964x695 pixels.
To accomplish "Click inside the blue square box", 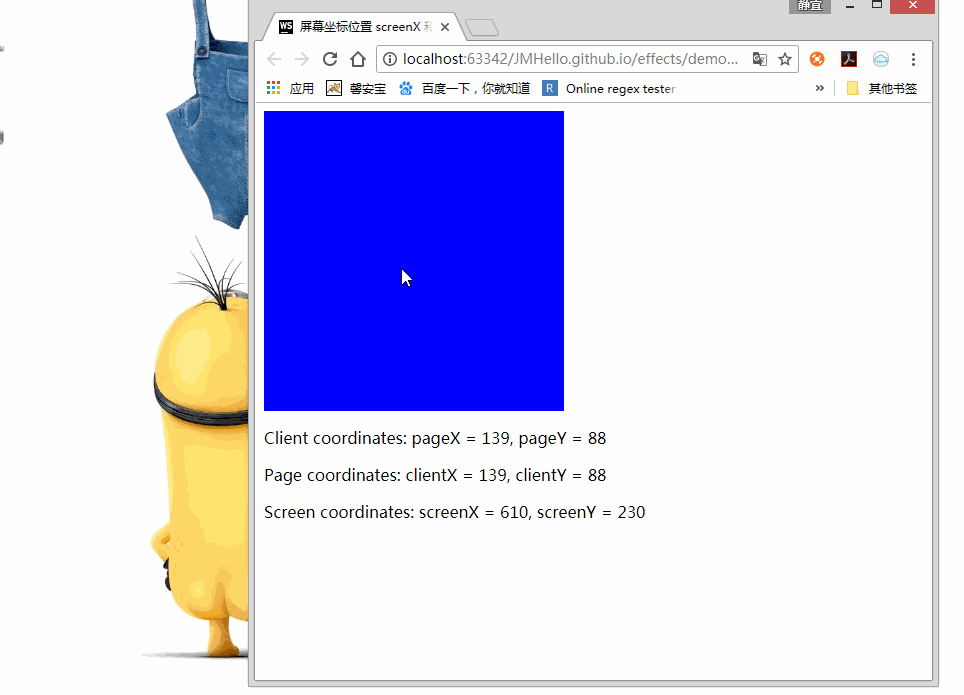I will pos(414,260).
